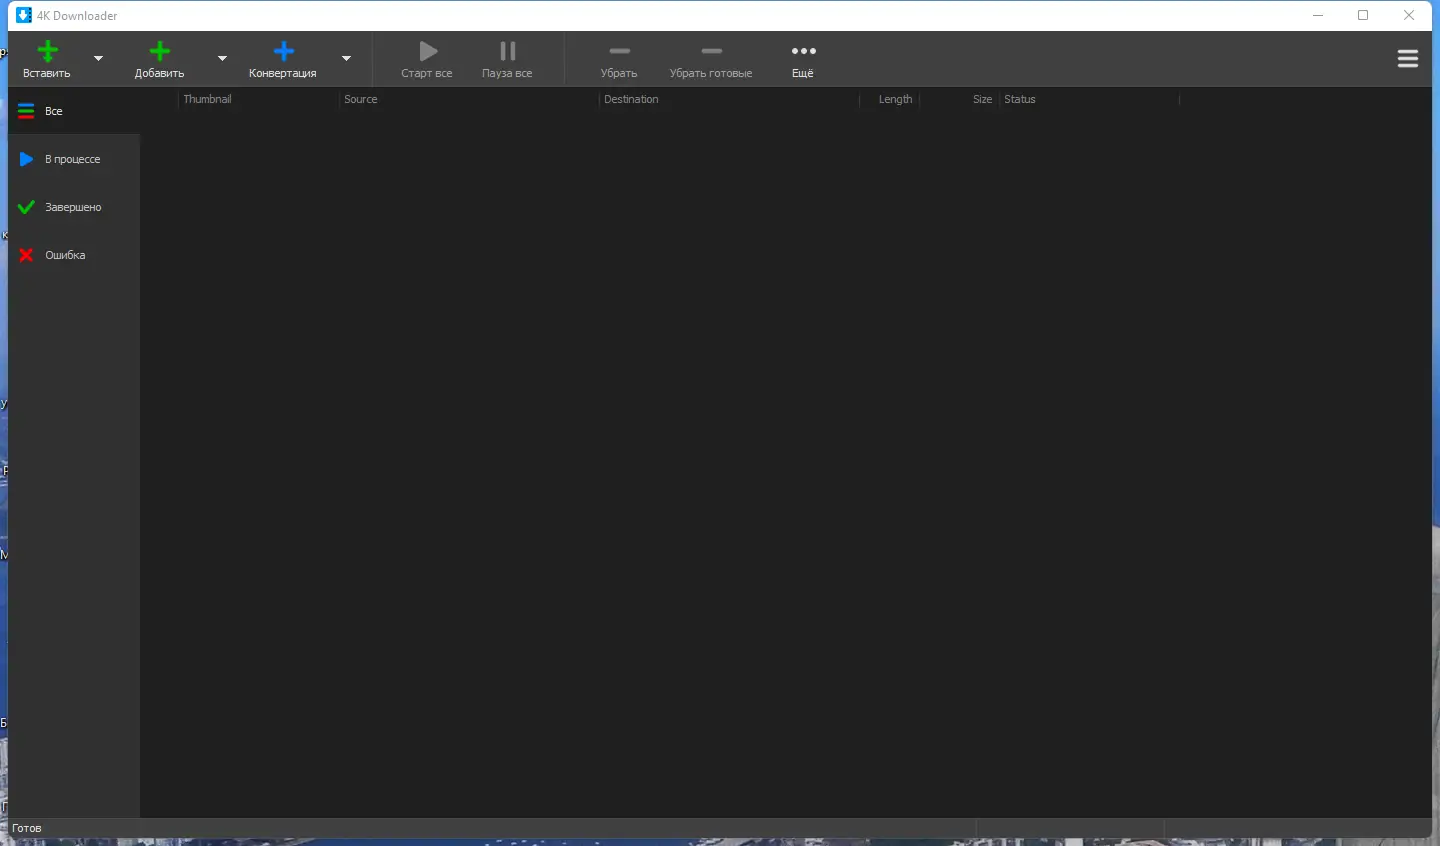The height and width of the screenshot is (846, 1440).
Task: Sort by the Destination column header
Action: coord(729,99)
